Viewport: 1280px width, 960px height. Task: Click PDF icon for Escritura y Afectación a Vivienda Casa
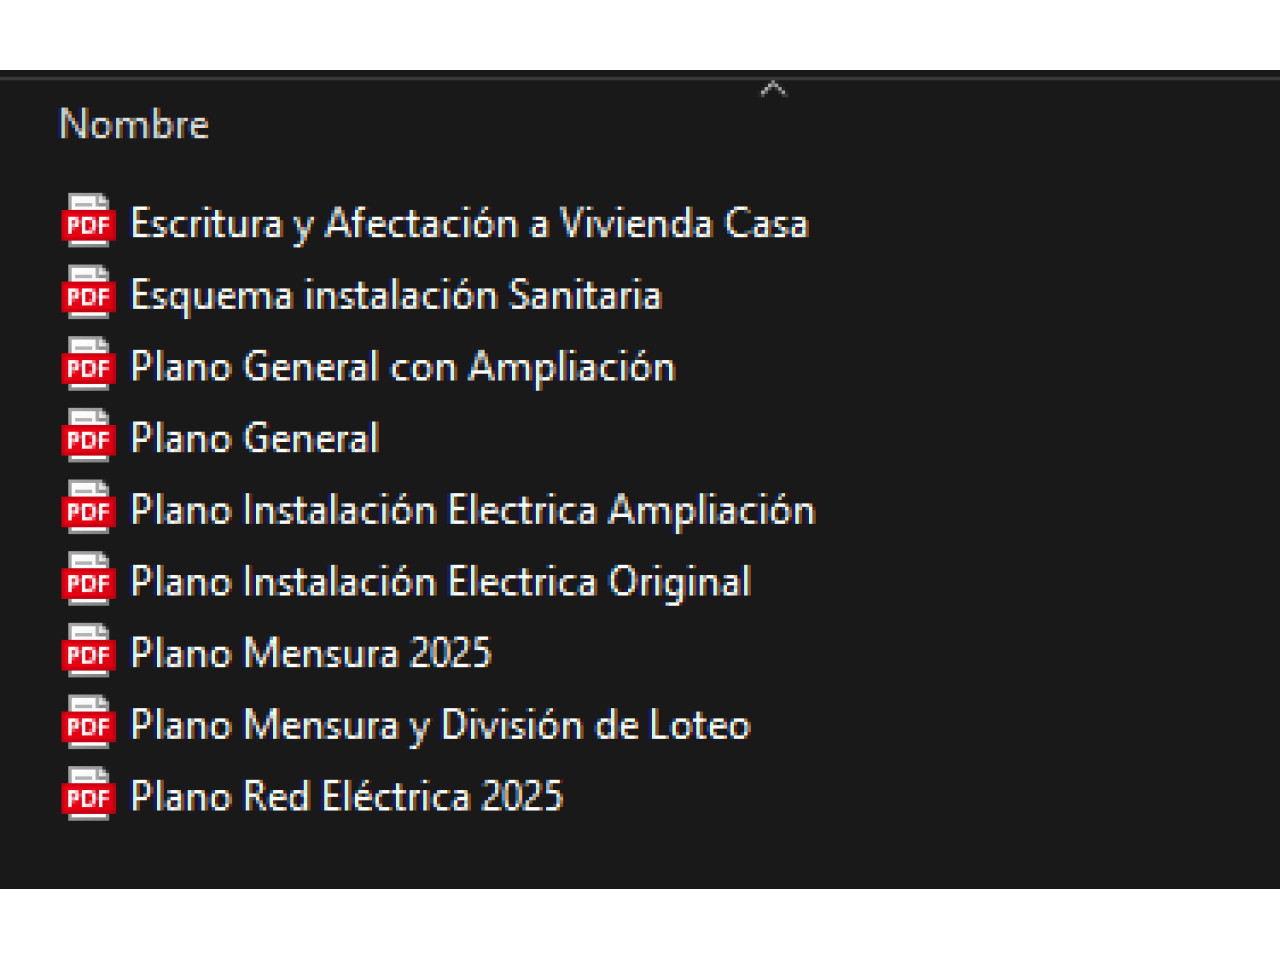(x=88, y=222)
